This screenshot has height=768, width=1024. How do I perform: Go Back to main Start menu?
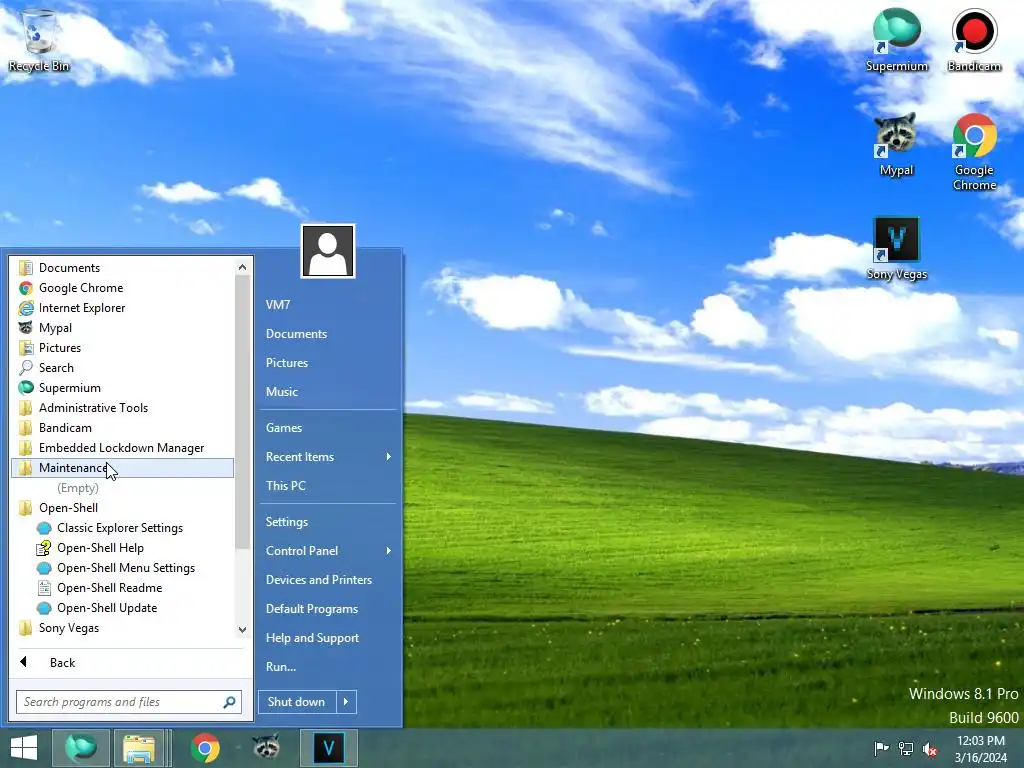(128, 663)
